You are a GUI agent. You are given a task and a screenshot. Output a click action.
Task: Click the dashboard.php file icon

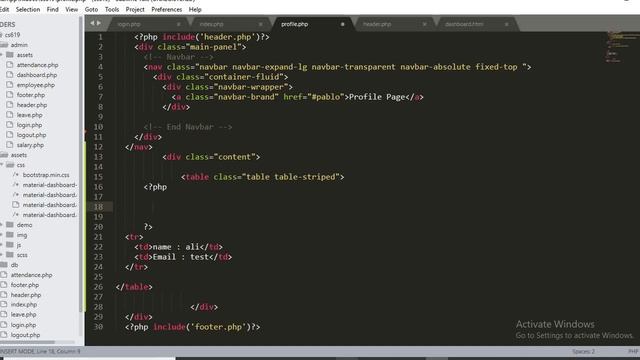coord(10,75)
